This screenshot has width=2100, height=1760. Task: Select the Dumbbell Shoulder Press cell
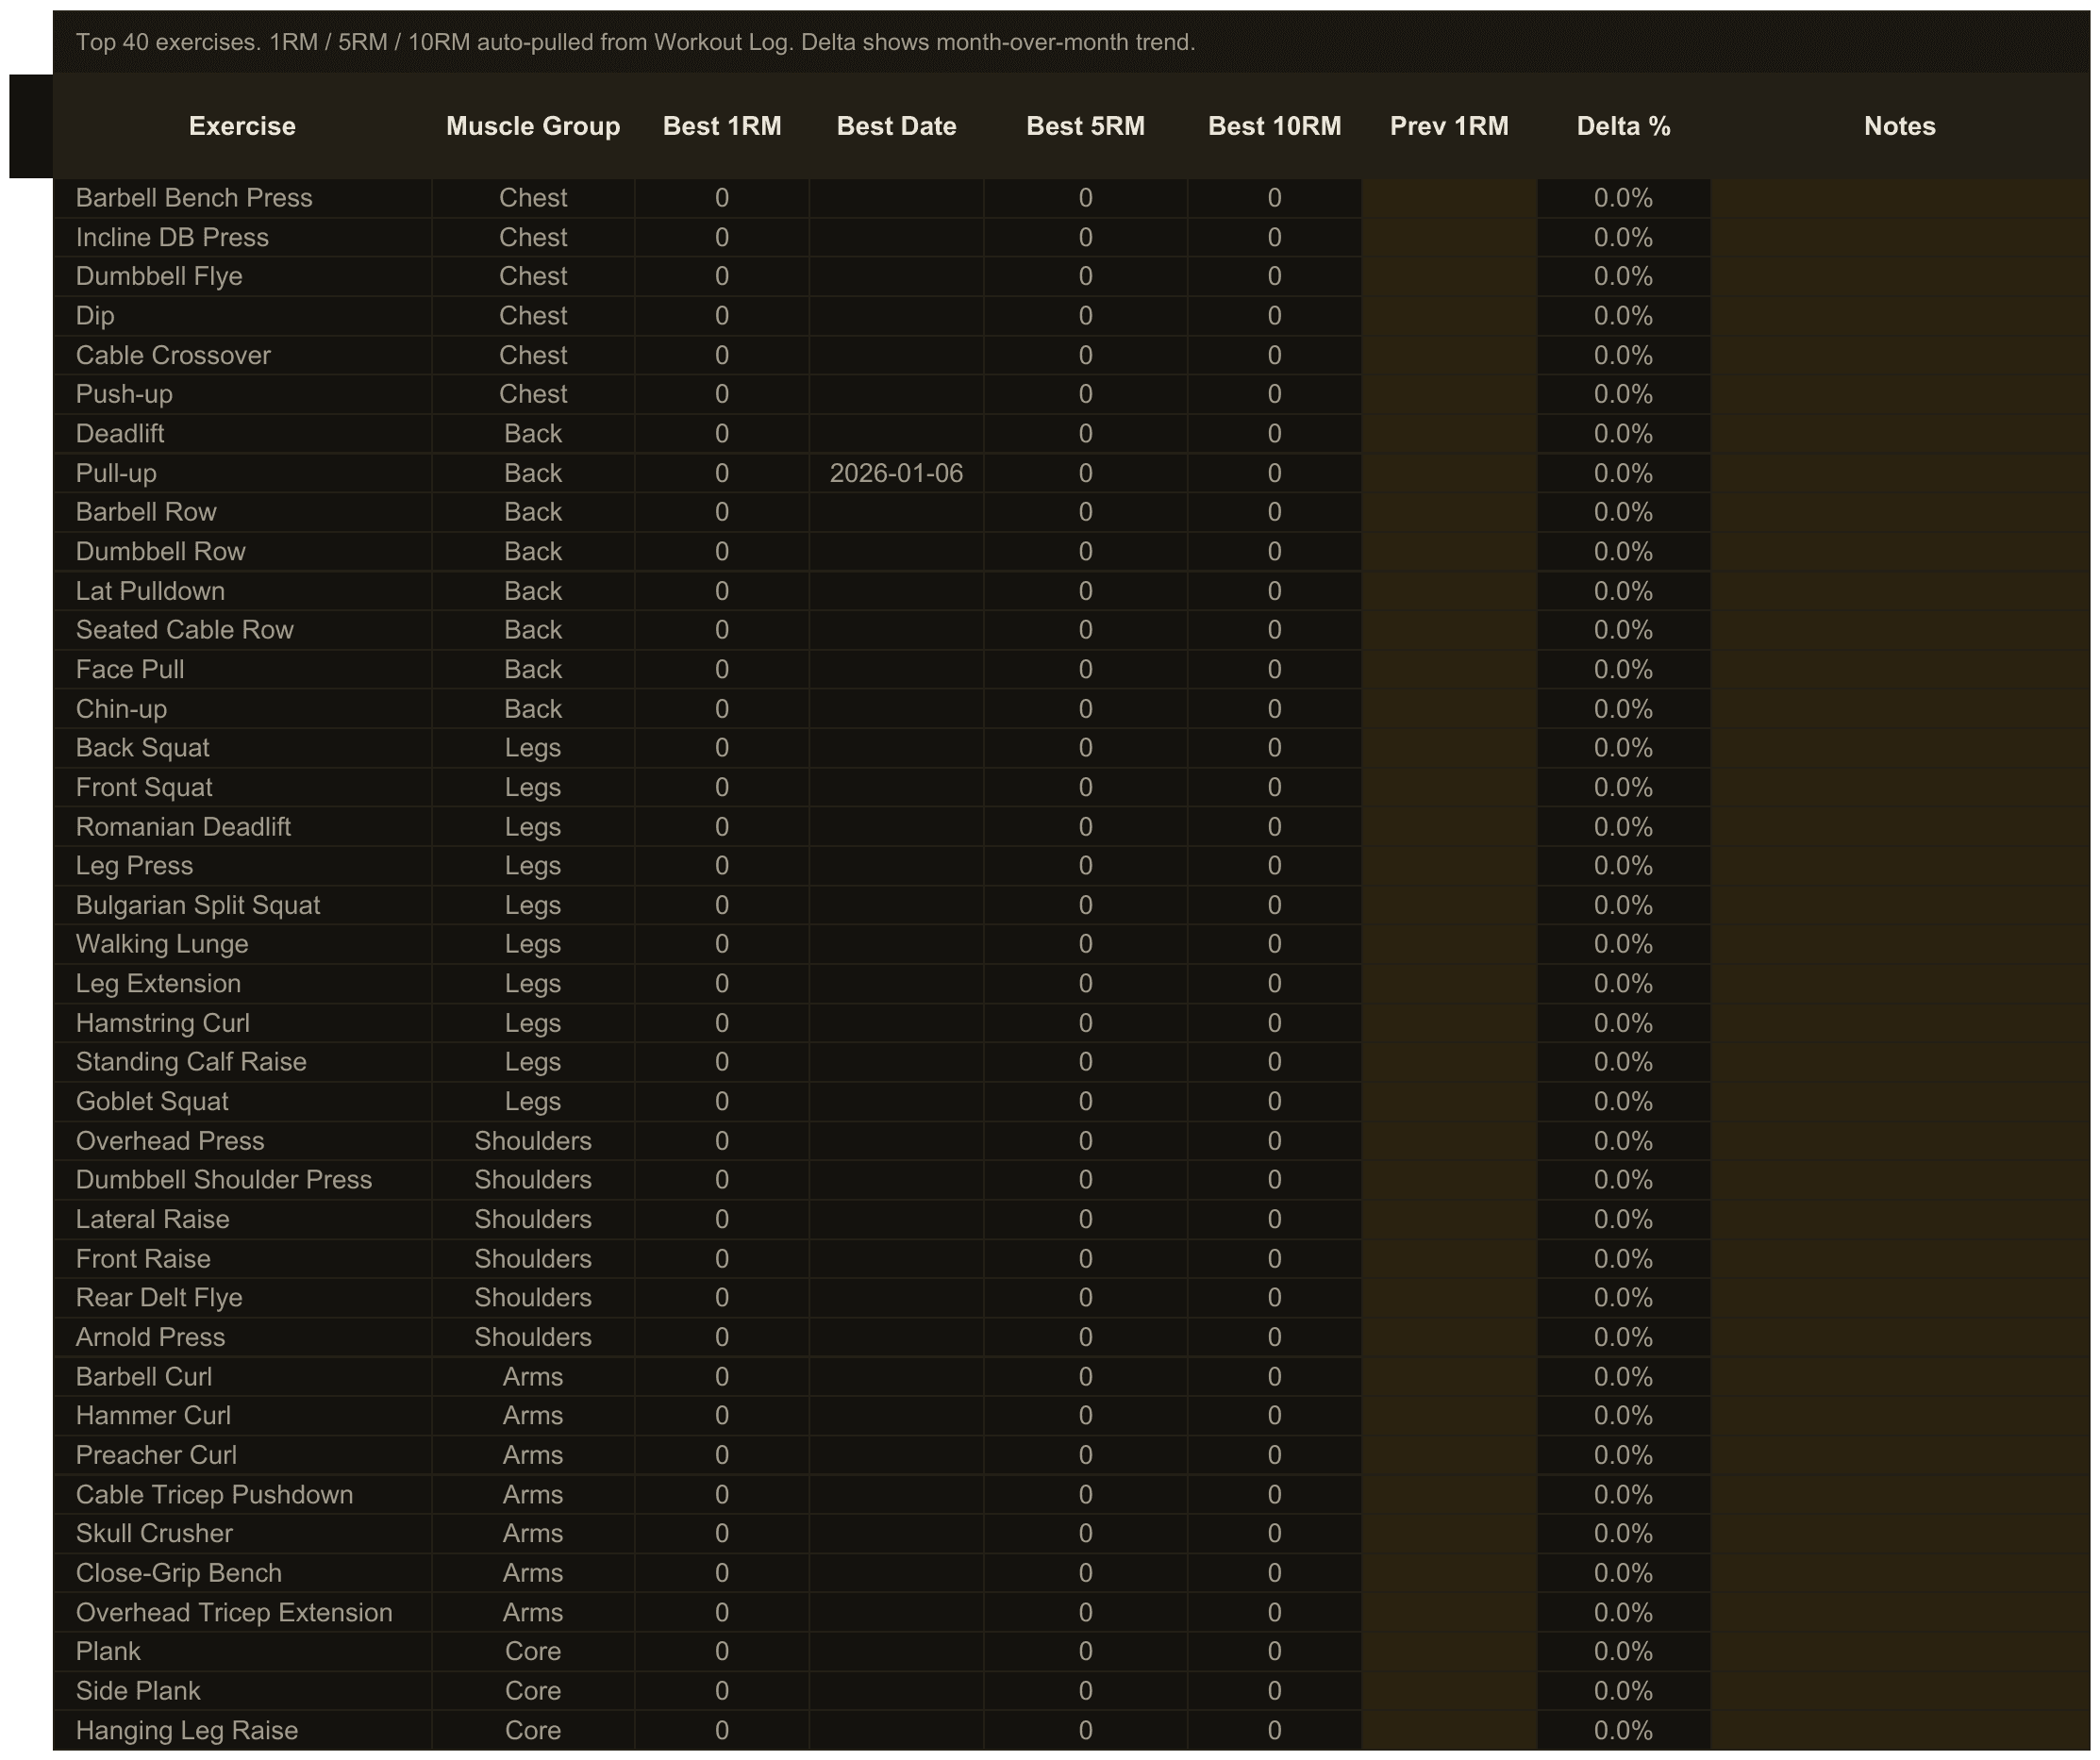click(x=242, y=1180)
